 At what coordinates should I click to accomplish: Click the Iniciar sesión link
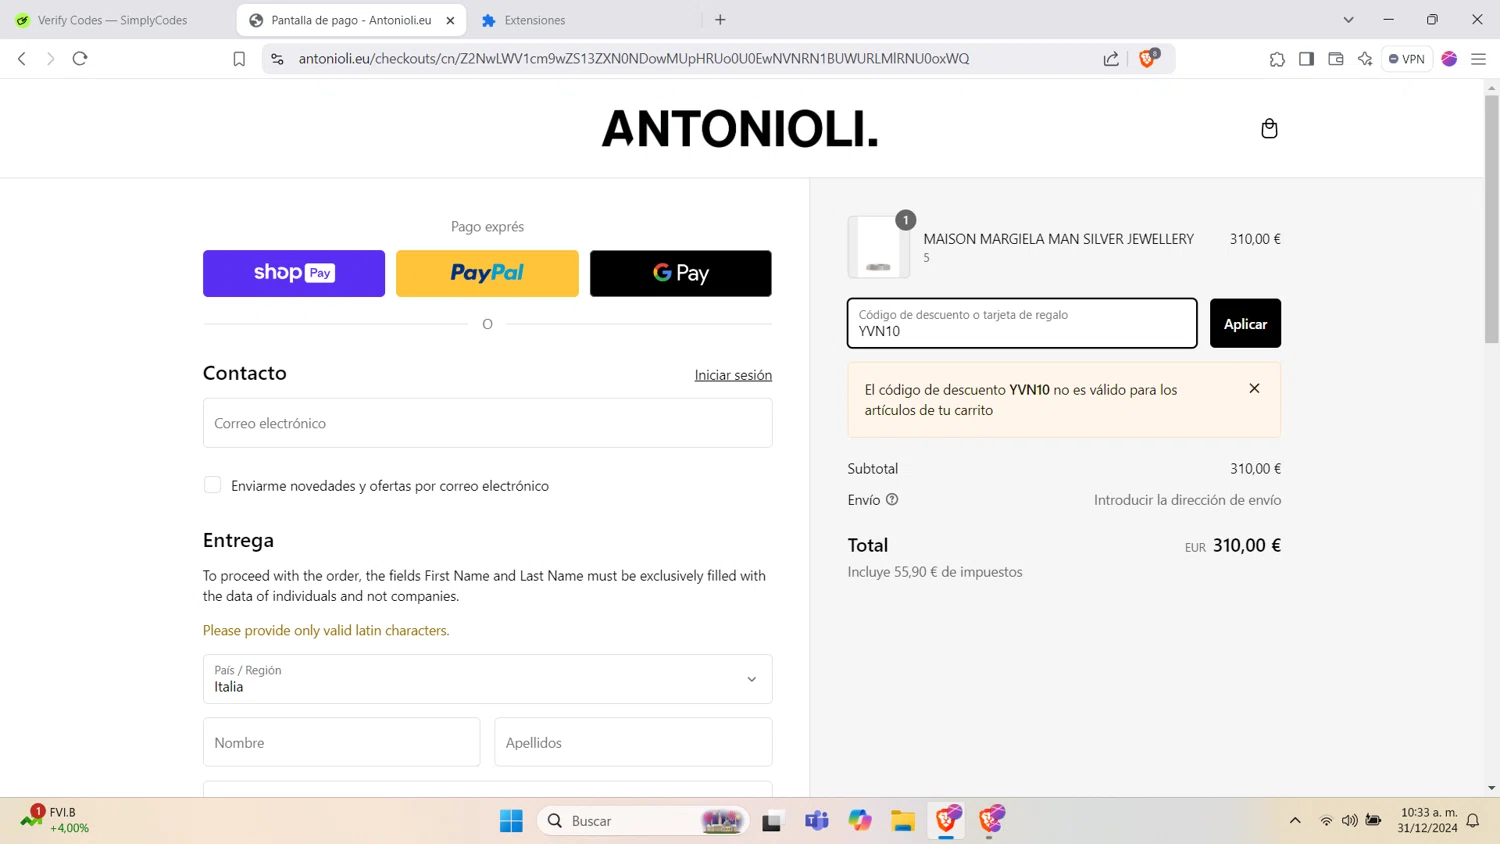coord(733,375)
